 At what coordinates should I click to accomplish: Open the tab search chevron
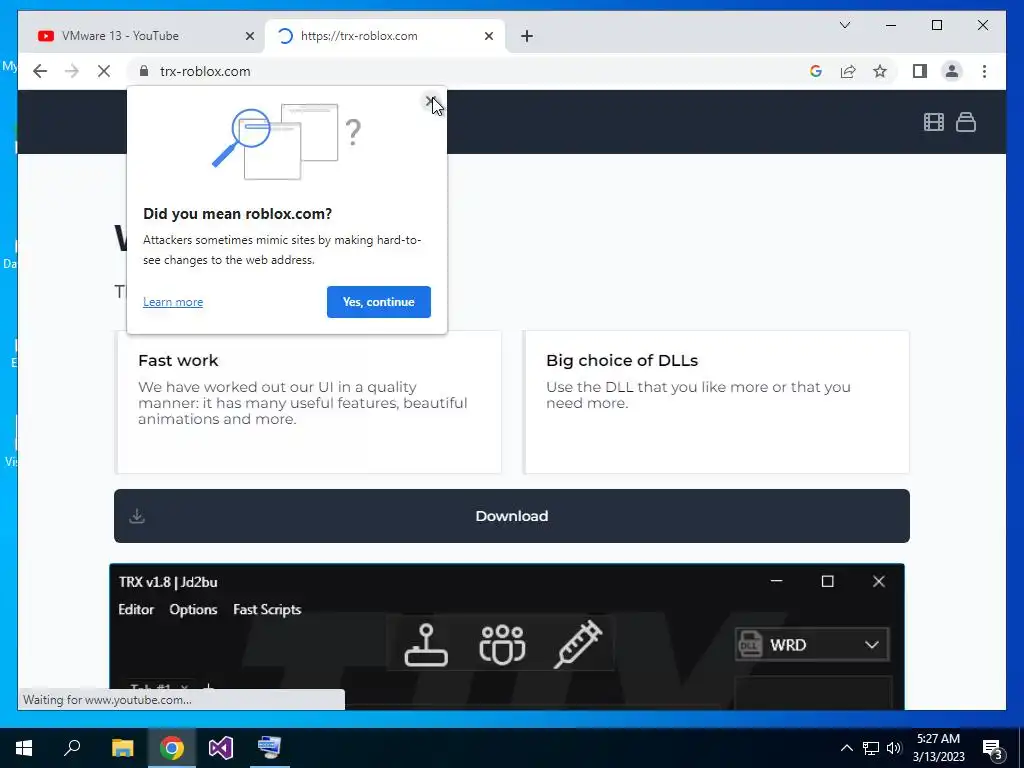844,25
